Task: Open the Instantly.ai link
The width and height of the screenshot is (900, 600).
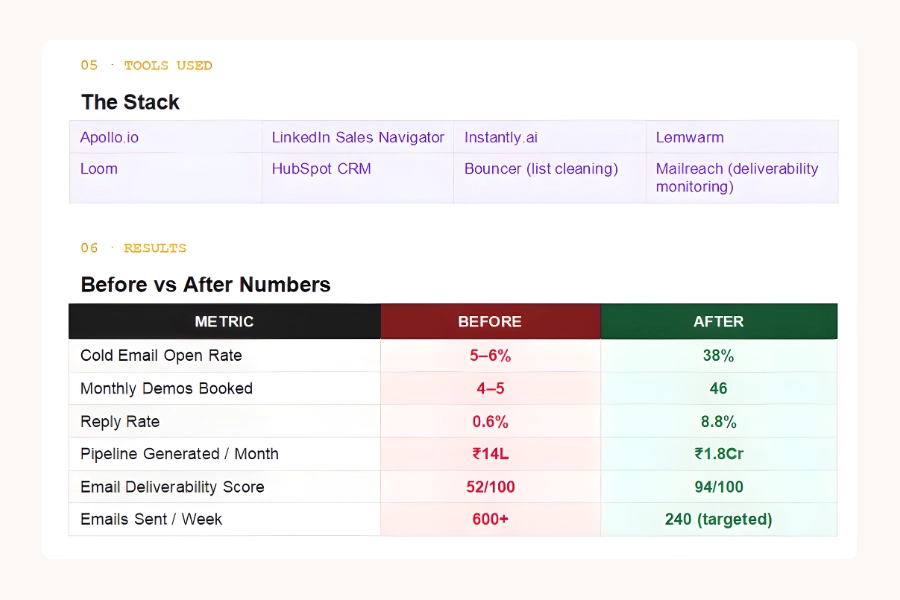Action: [x=501, y=138]
